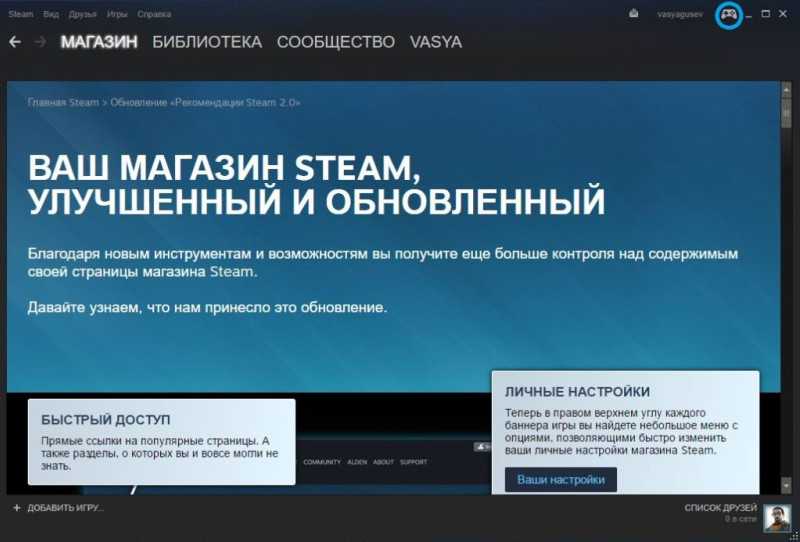The height and width of the screenshot is (542, 800).
Task: Go forward with the right arrow
Action: point(40,42)
